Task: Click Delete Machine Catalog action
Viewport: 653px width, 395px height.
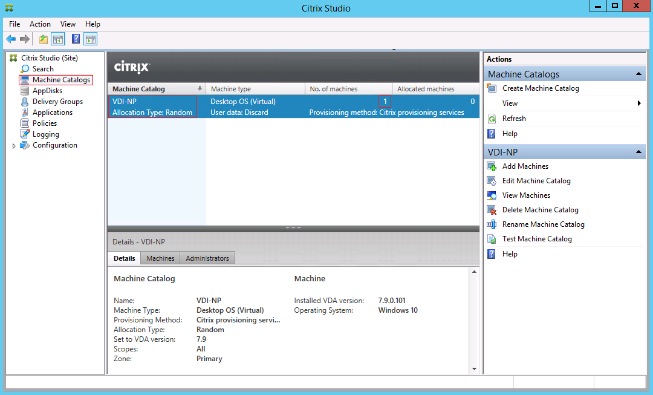Action: [x=540, y=210]
